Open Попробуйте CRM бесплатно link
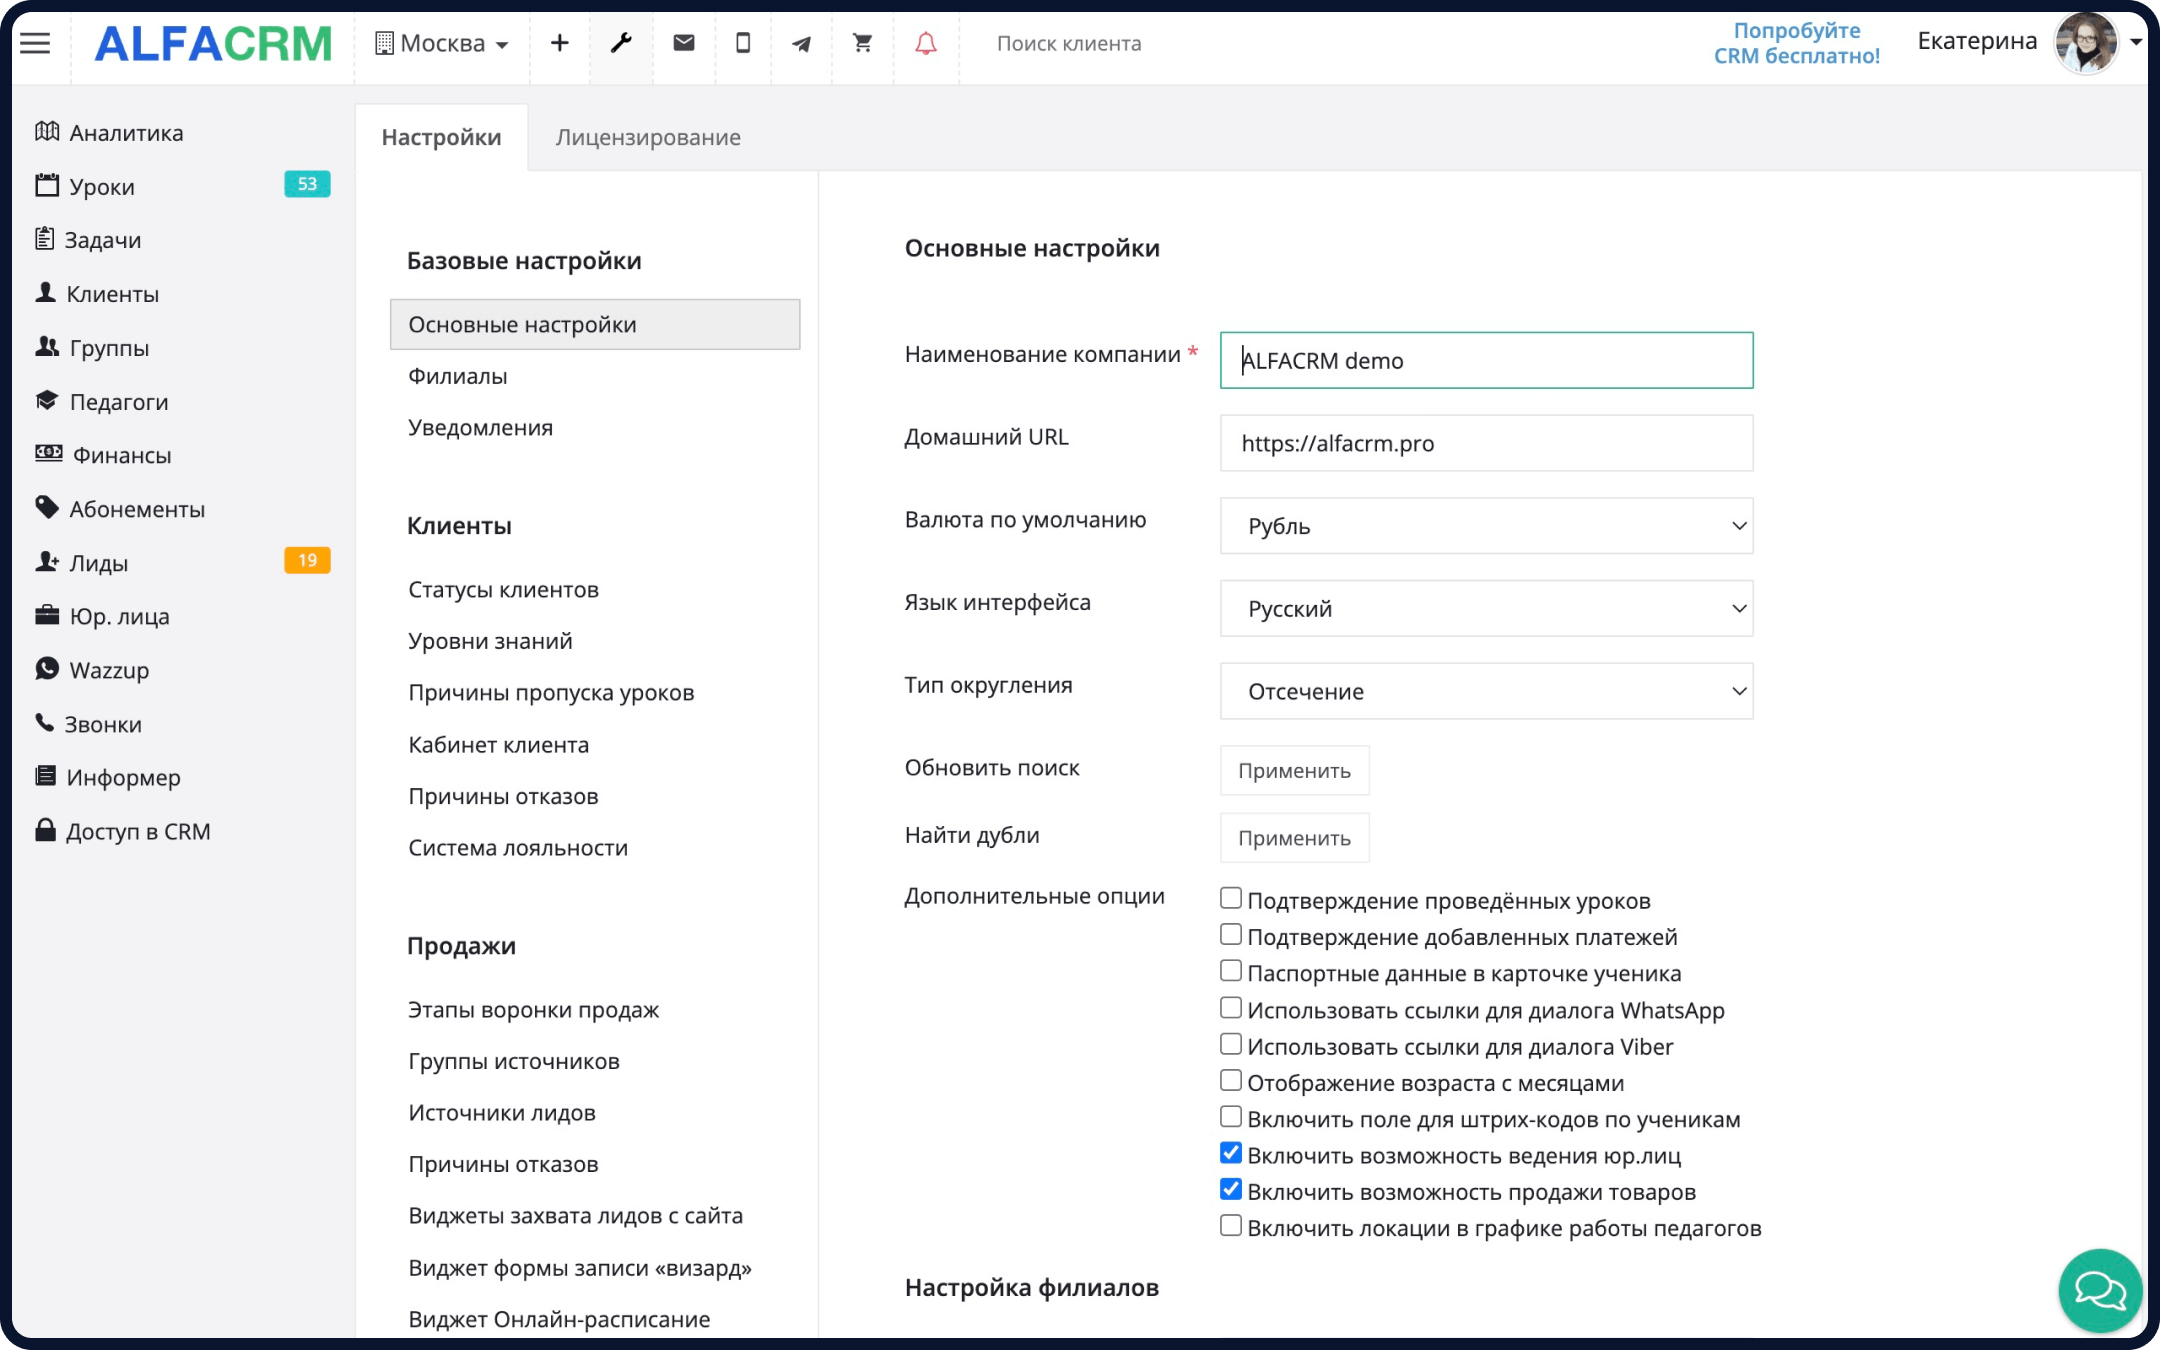Screen dimensions: 2160x1350 click(1797, 43)
